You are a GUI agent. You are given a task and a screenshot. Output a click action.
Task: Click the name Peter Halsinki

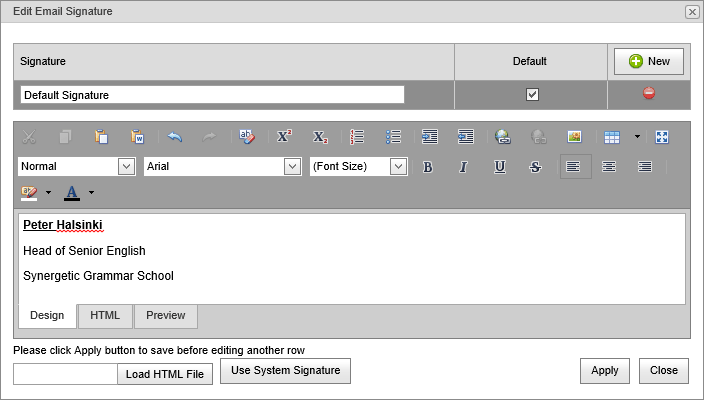(63, 225)
